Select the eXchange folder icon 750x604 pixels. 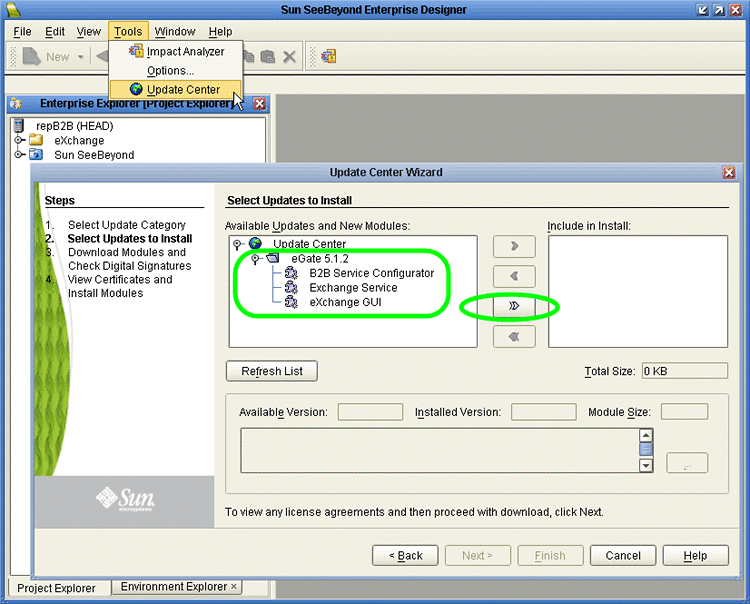click(x=36, y=140)
